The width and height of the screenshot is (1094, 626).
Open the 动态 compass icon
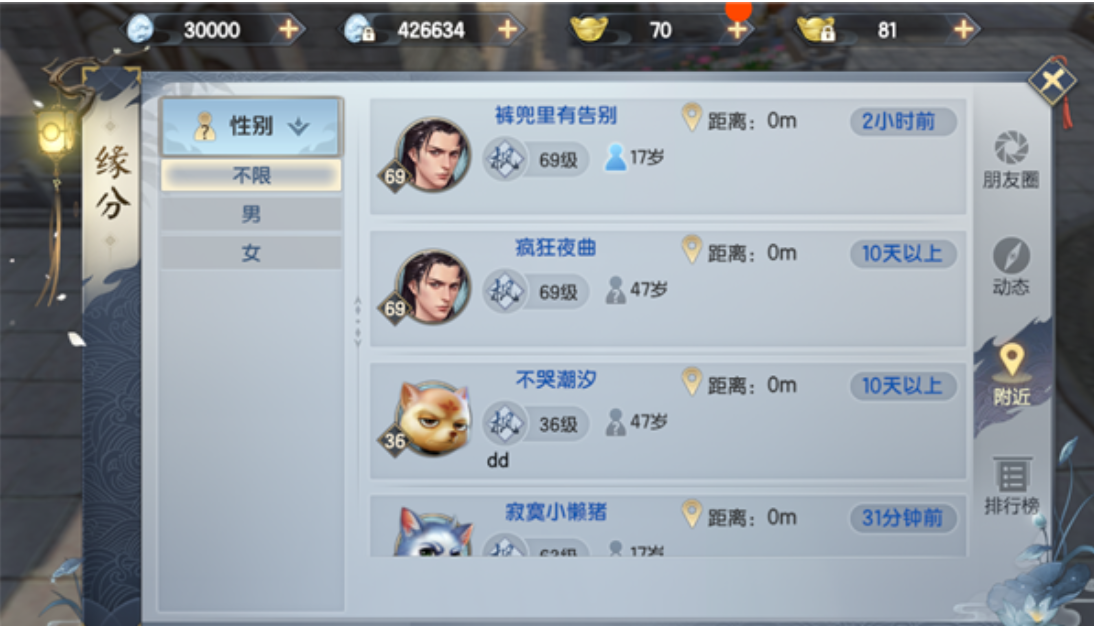pos(1010,267)
